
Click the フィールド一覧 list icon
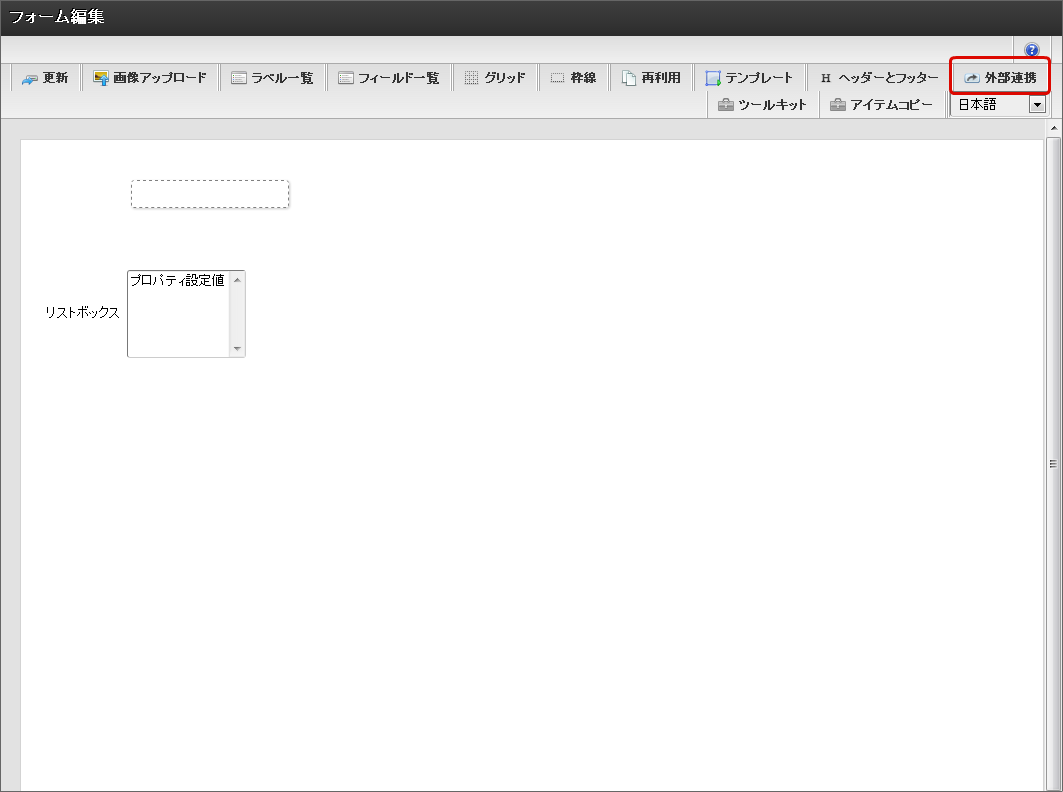[346, 78]
